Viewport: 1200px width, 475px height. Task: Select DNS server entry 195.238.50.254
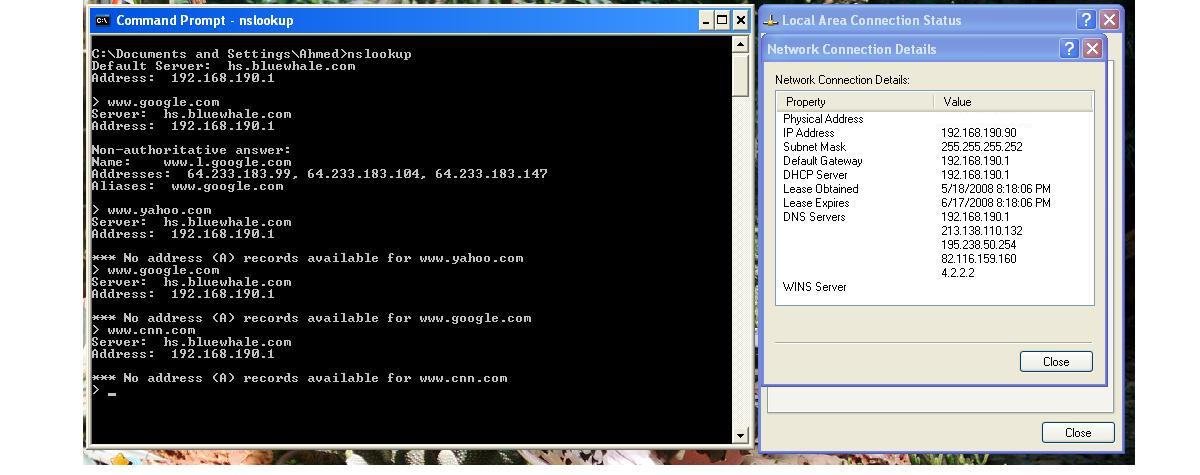click(978, 245)
